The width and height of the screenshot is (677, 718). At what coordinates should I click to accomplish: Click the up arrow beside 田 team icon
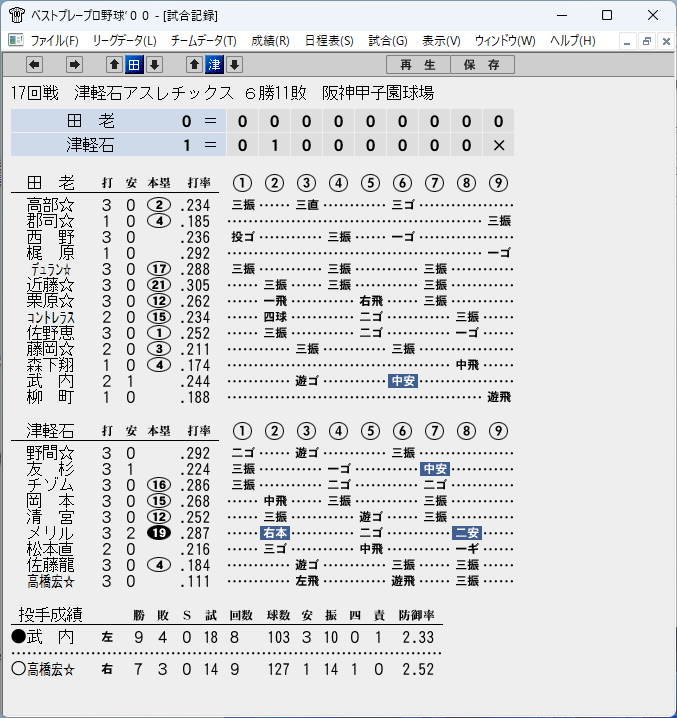point(115,65)
